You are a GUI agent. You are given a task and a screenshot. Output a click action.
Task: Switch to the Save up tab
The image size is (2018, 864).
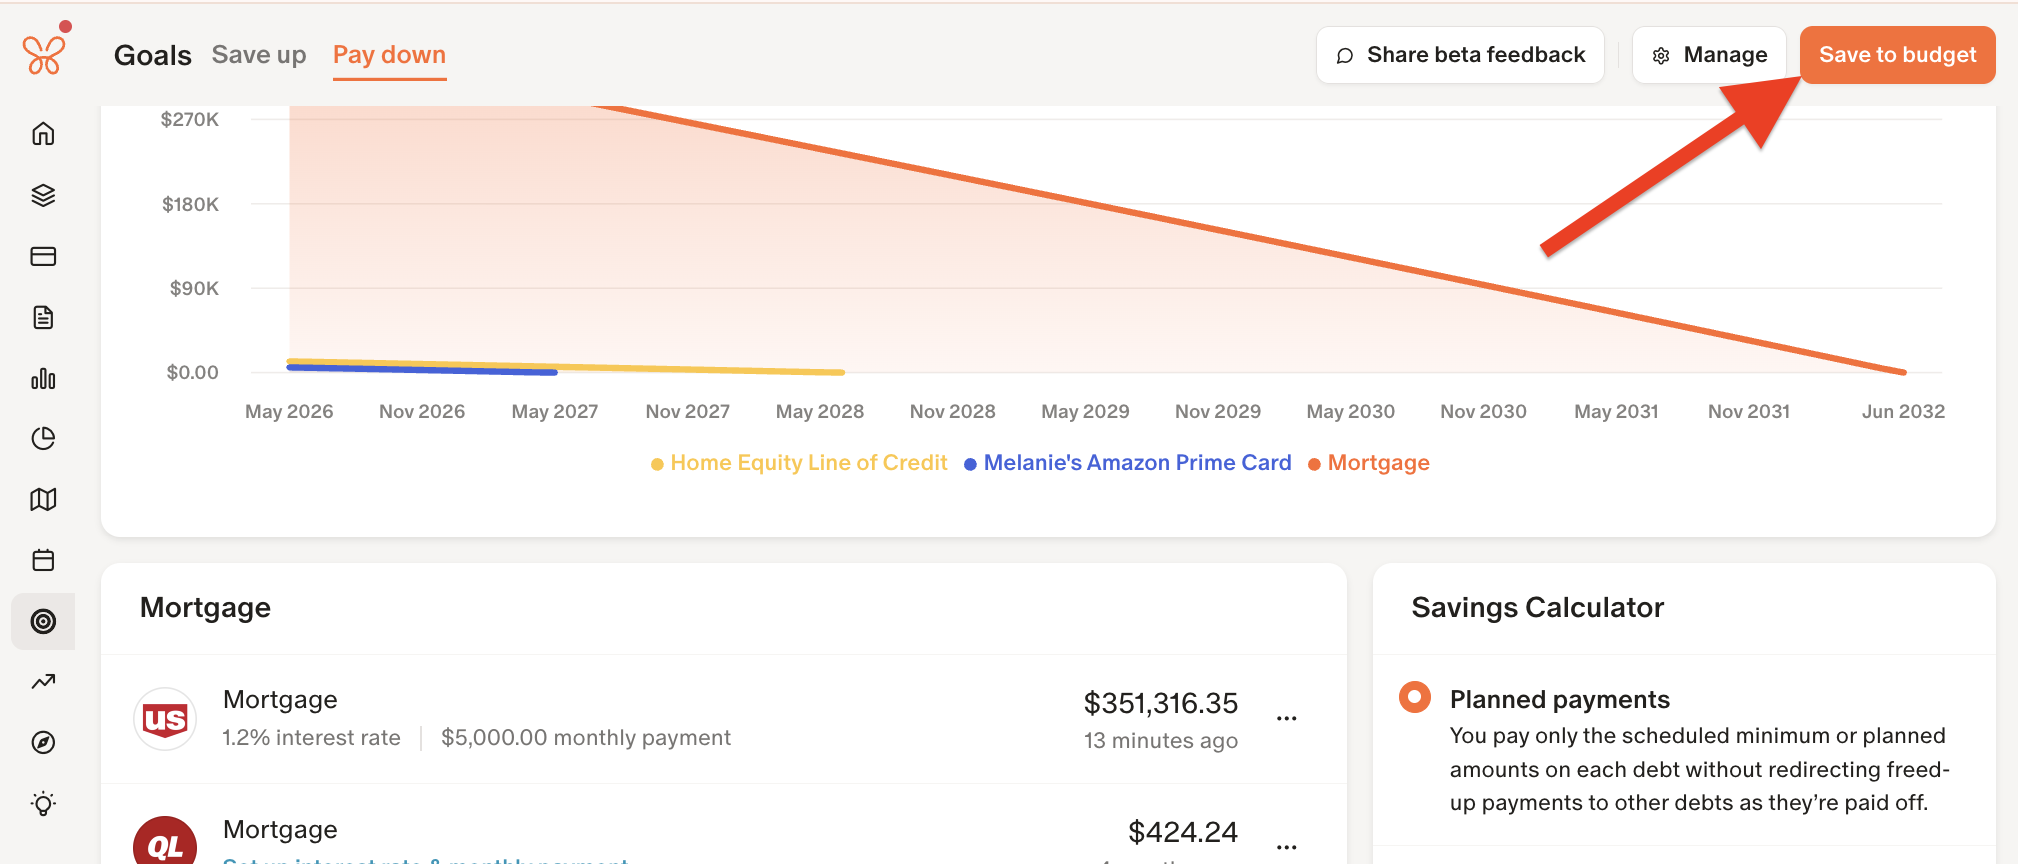(x=259, y=55)
